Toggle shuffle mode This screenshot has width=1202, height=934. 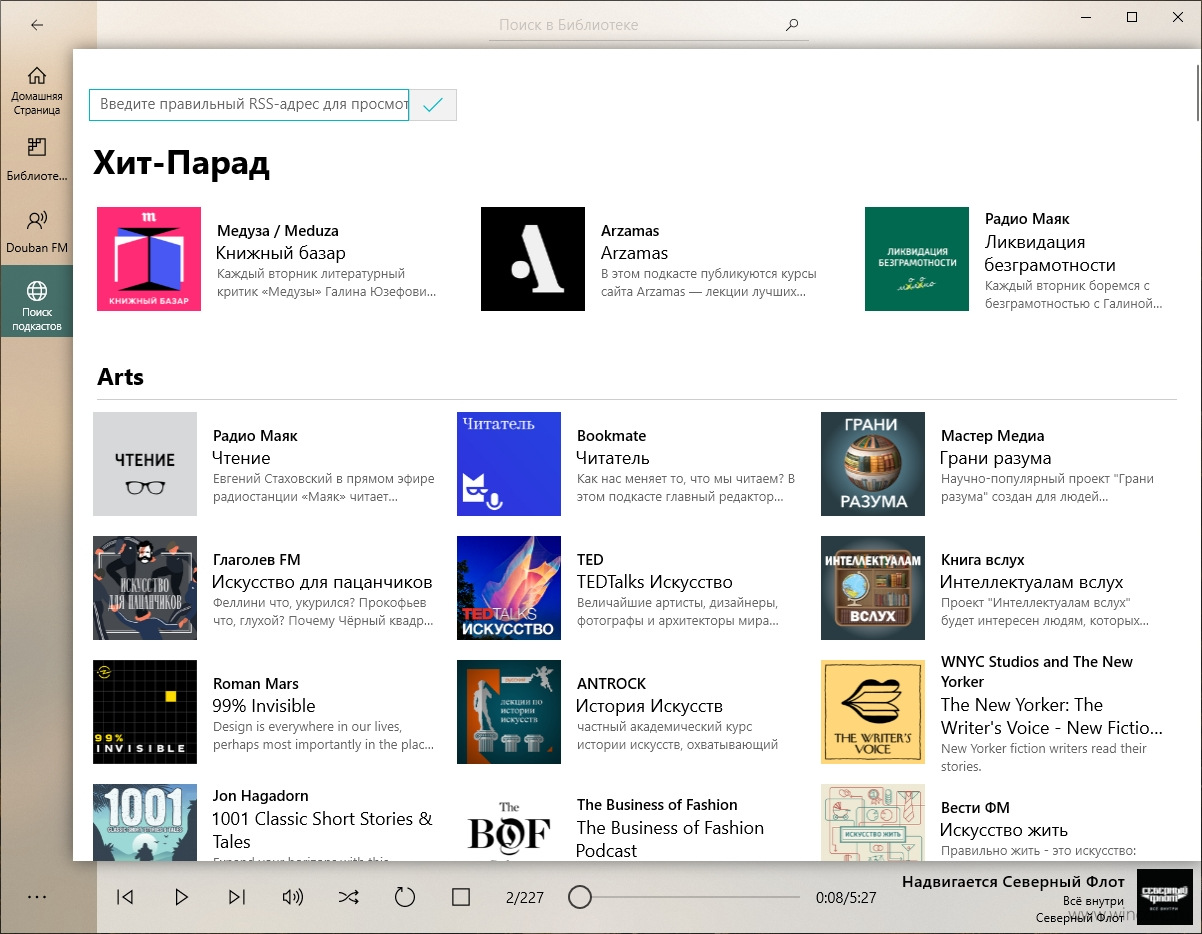348,897
